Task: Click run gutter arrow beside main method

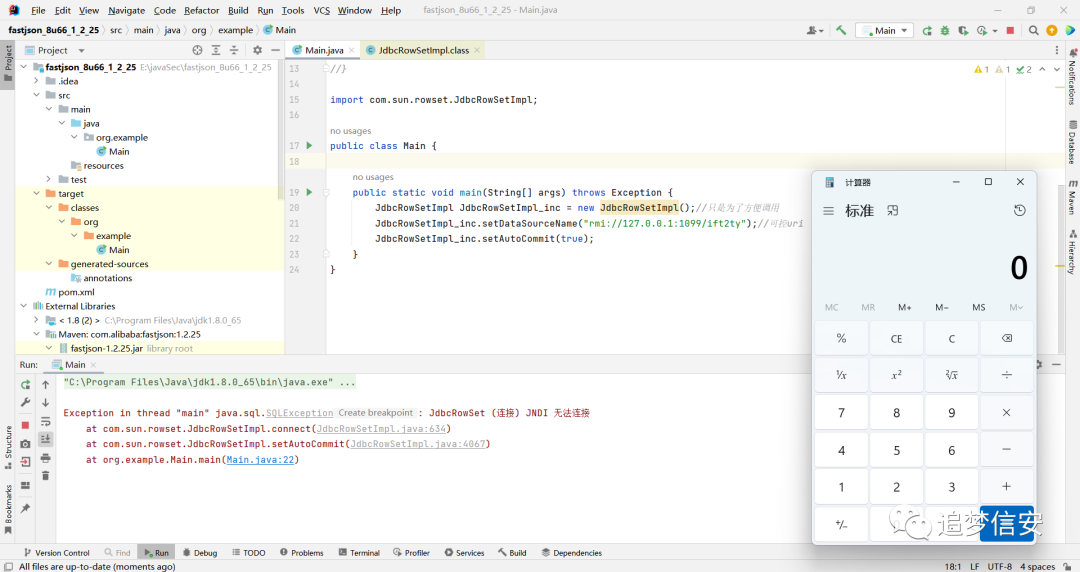Action: pyautogui.click(x=309, y=192)
